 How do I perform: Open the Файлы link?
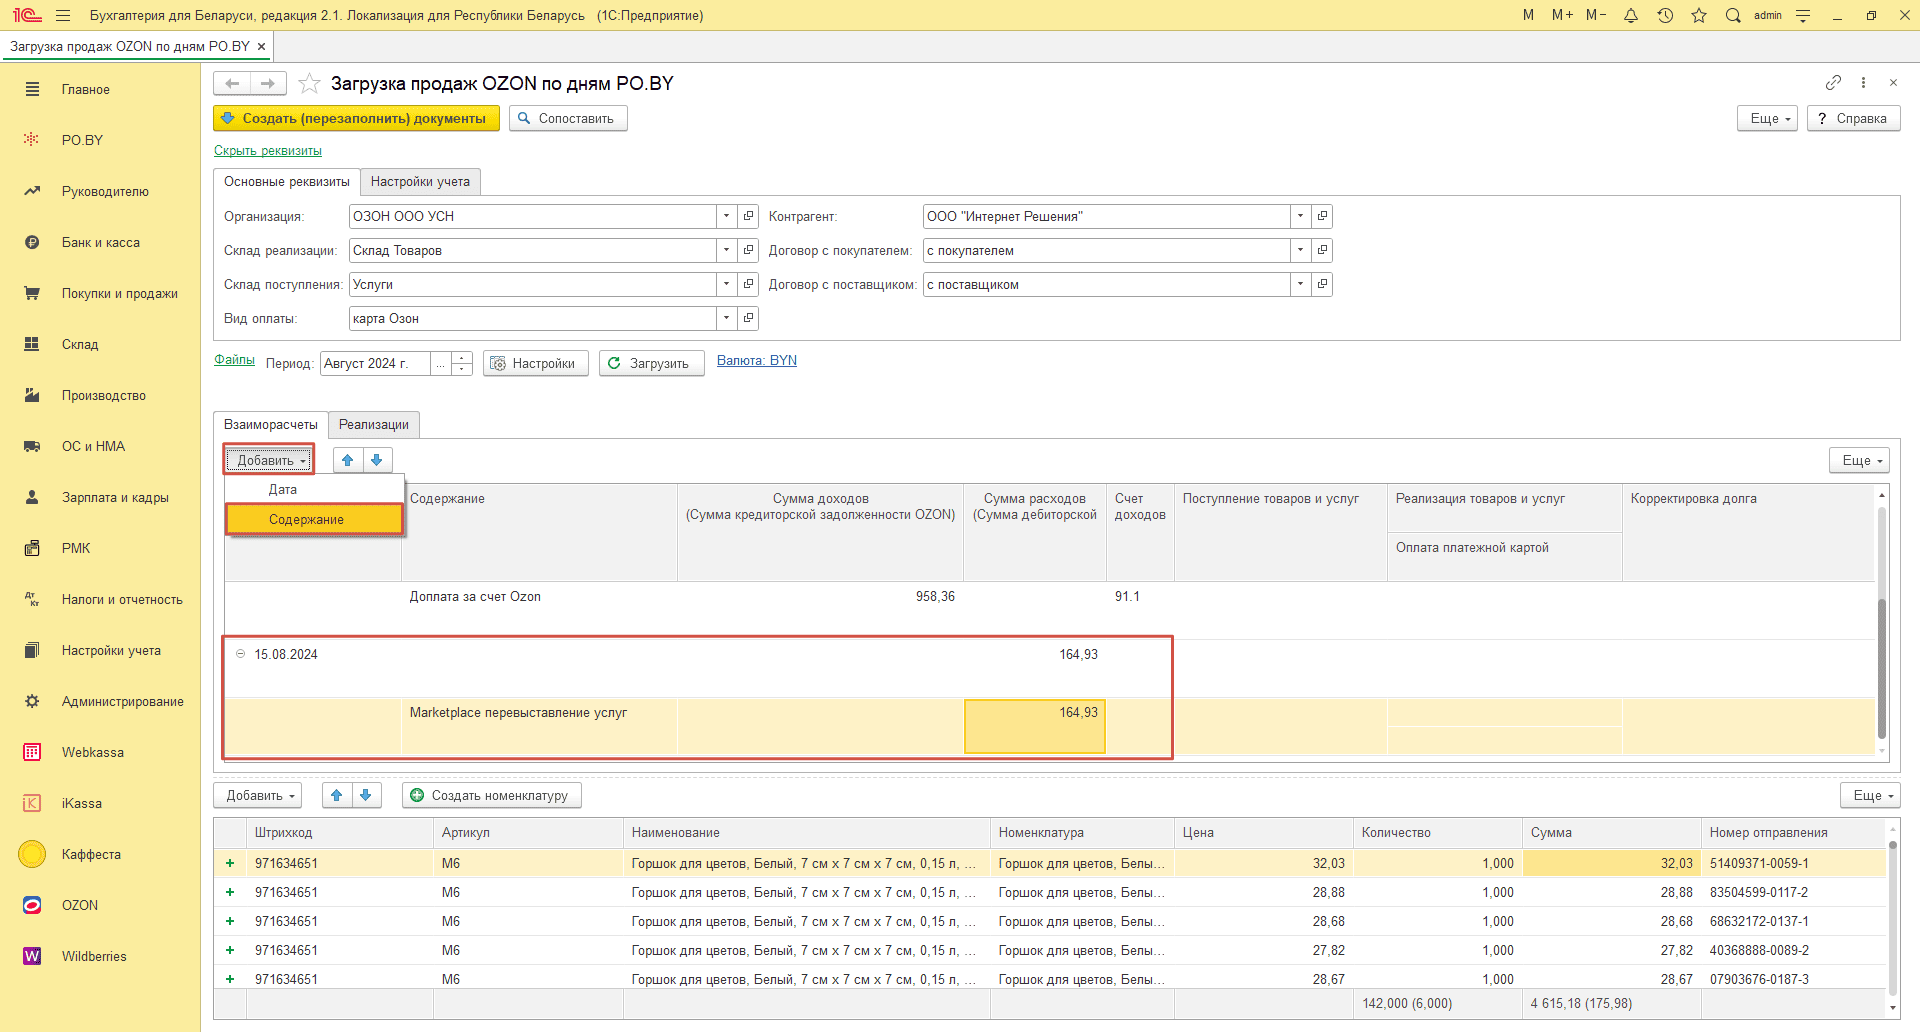click(x=234, y=360)
